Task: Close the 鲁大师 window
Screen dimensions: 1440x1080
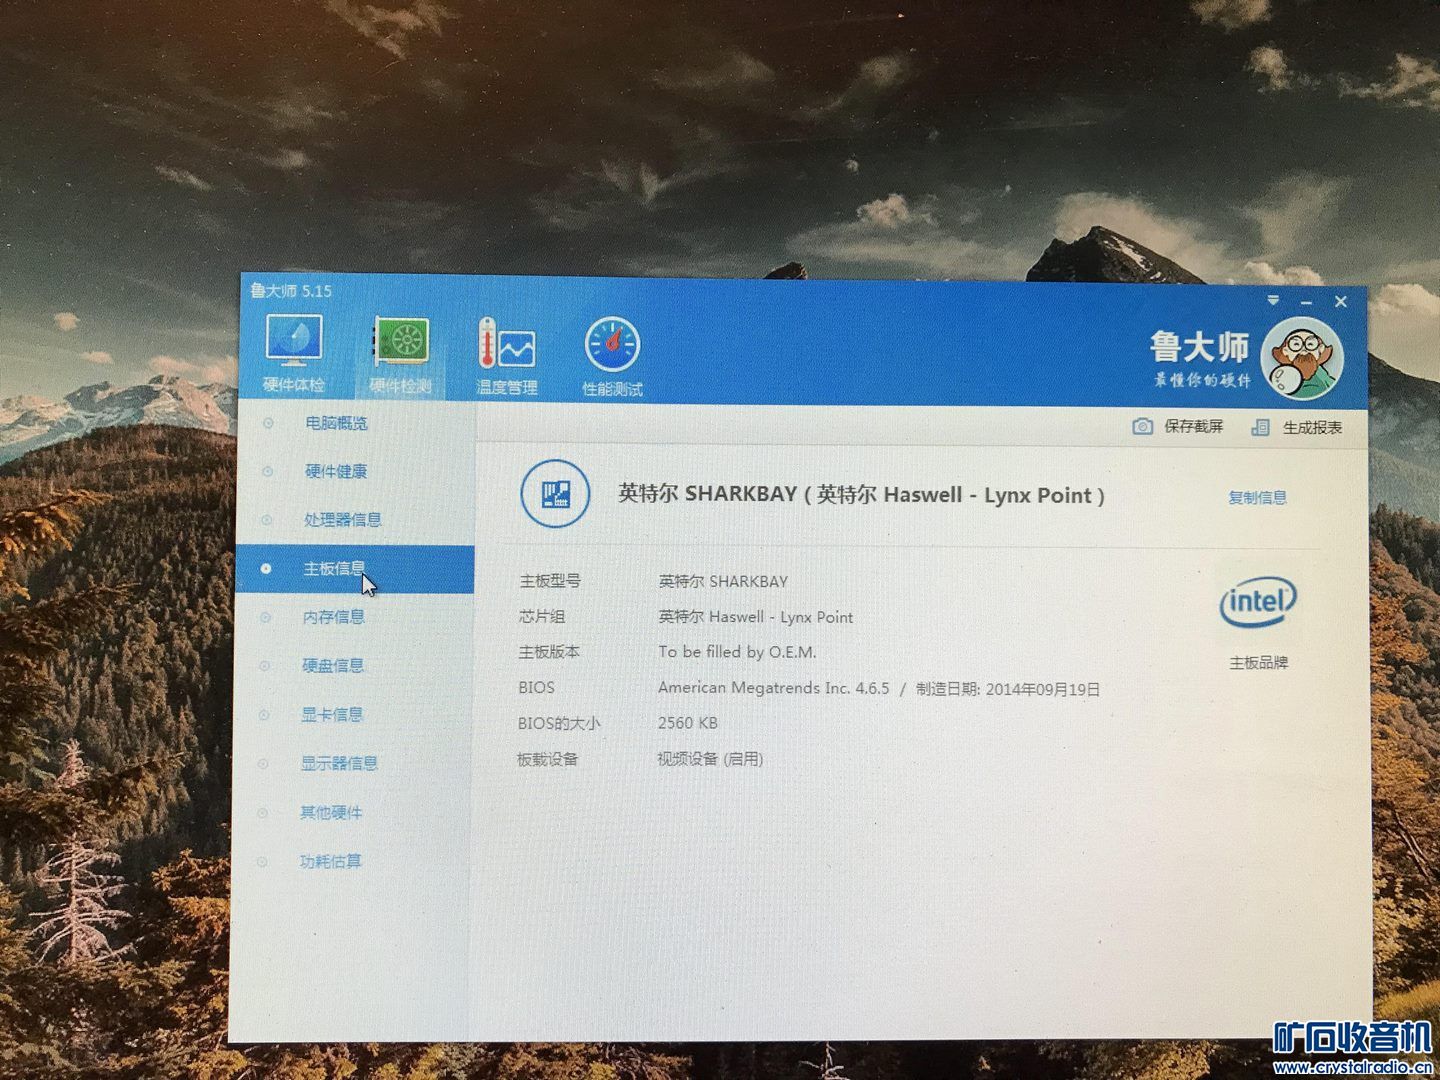Action: 1341,301
